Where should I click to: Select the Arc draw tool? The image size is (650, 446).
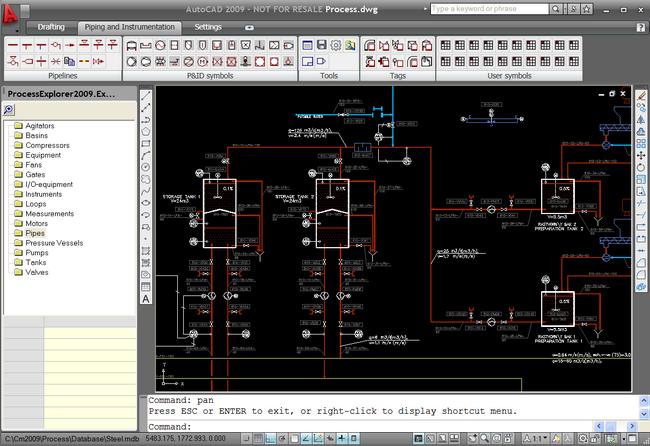(146, 155)
